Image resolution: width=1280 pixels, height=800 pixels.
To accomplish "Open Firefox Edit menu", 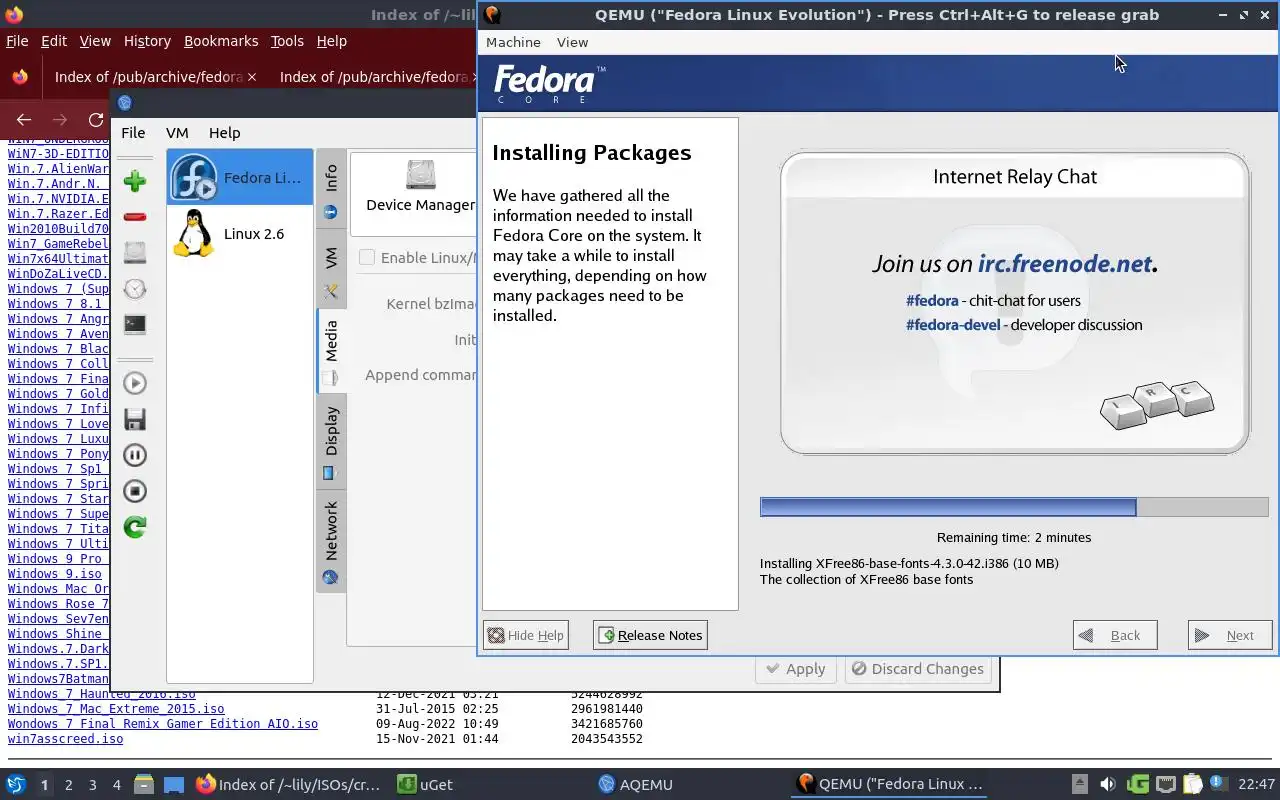I will [x=54, y=41].
